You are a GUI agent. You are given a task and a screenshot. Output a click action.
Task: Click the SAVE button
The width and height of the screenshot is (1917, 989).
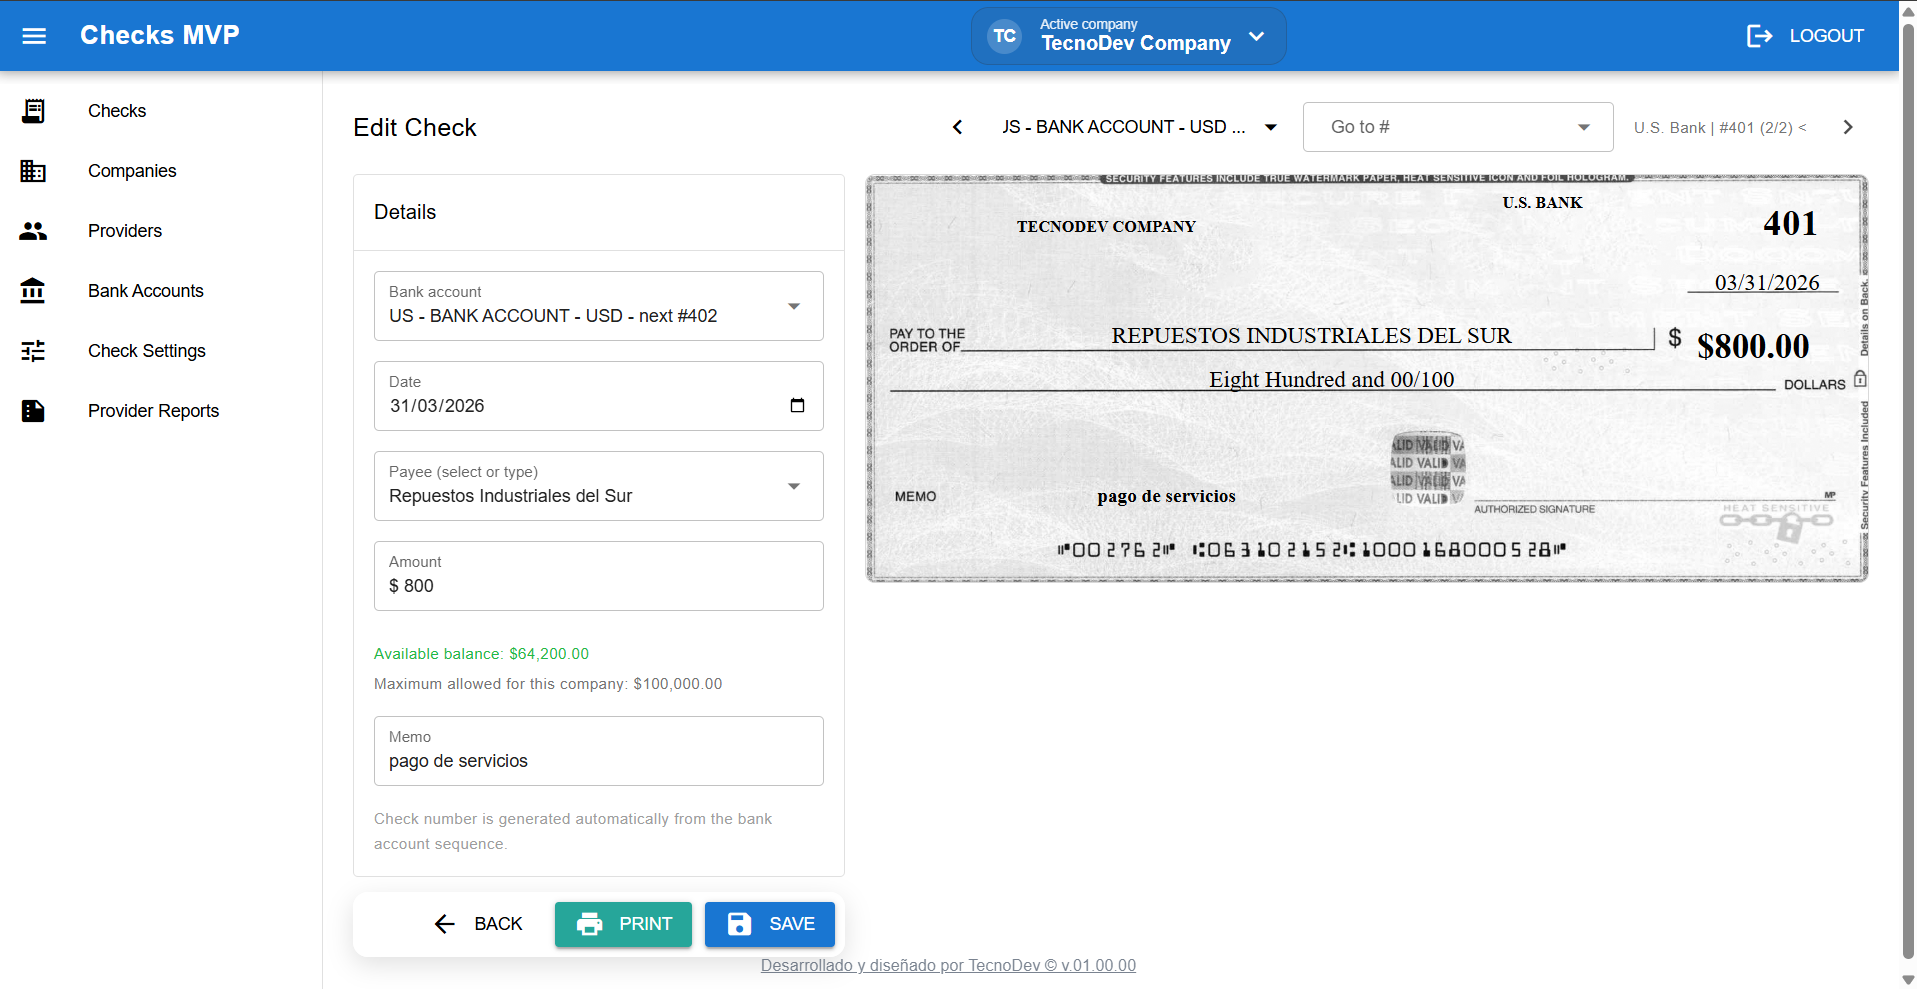(x=769, y=924)
